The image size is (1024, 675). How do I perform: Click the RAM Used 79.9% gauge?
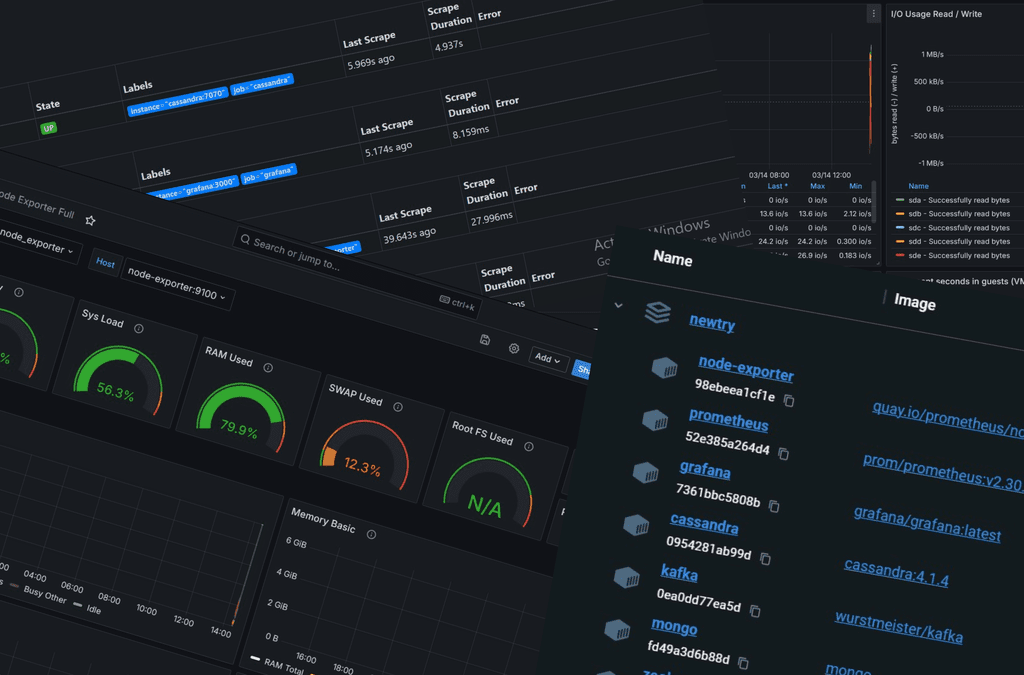(240, 417)
